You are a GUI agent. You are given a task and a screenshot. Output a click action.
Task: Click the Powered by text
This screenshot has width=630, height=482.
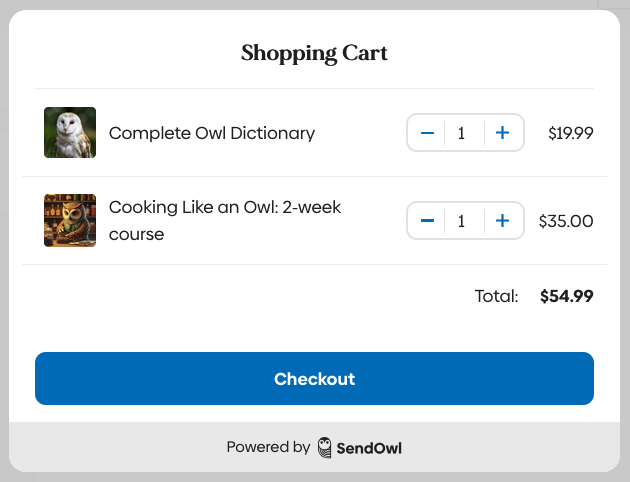pyautogui.click(x=268, y=448)
